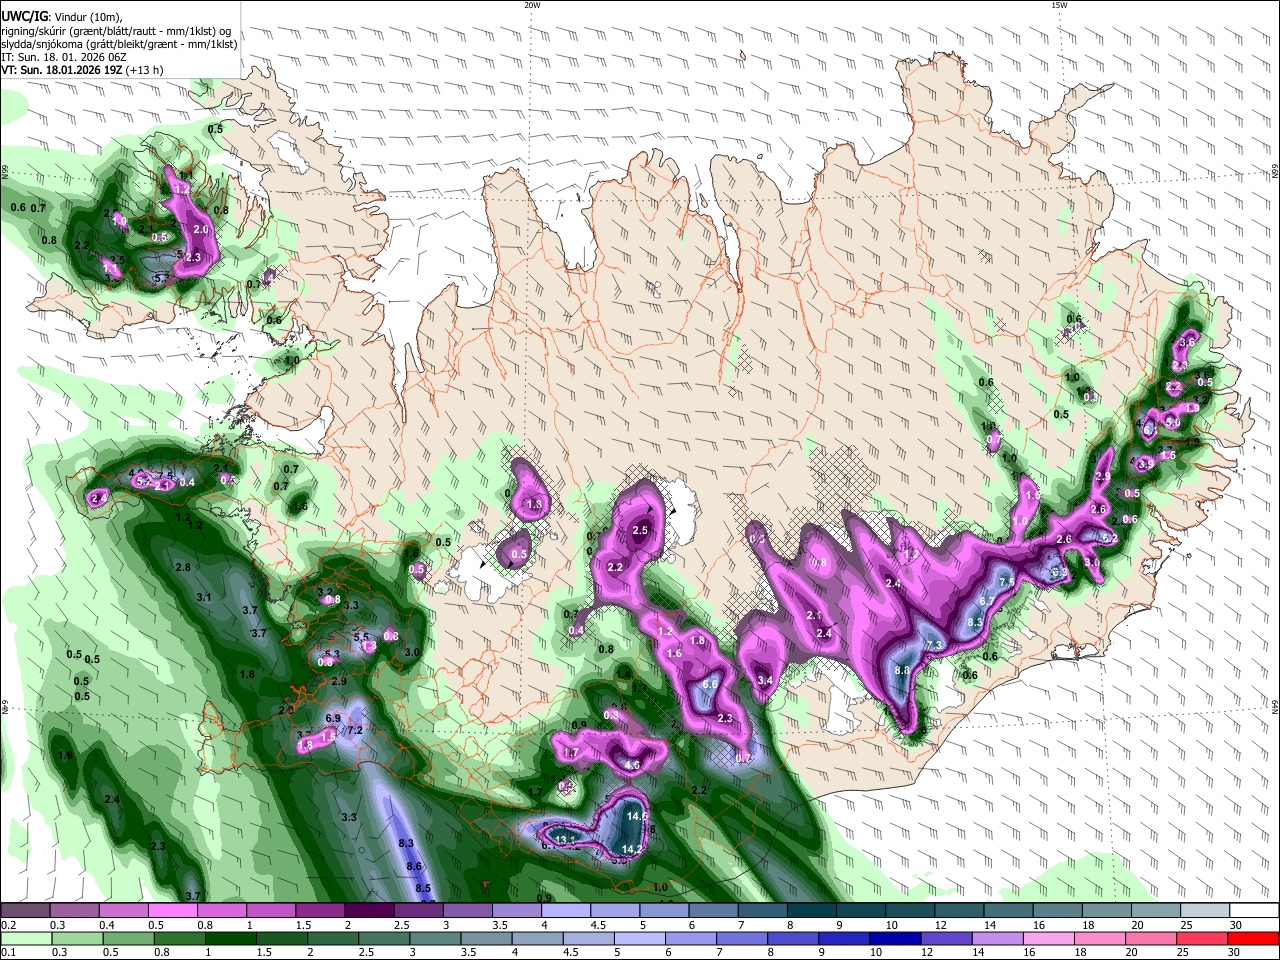Click the 8.6 precipitation value on the map
This screenshot has height=960, width=1280.
point(415,866)
